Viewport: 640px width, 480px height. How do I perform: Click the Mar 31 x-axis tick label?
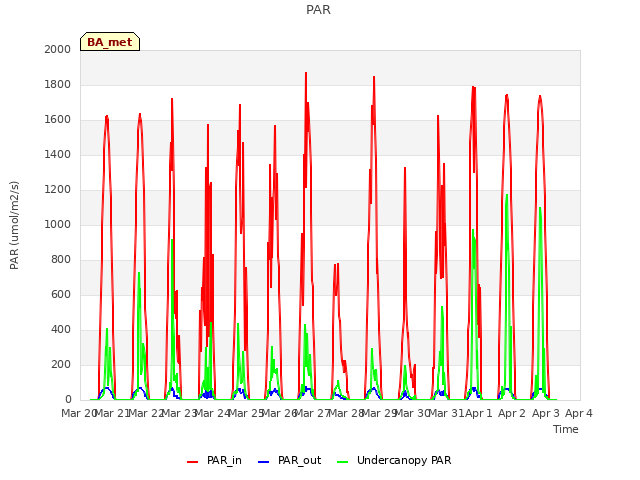446,413
